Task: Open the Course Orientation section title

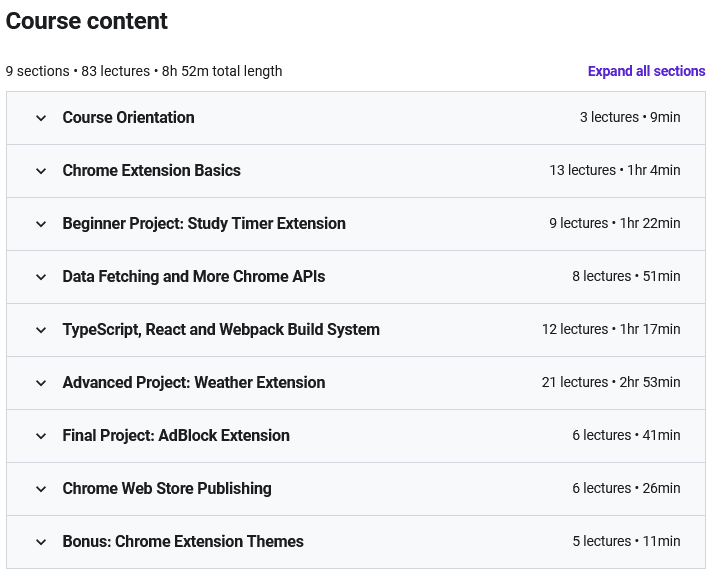Action: pos(129,117)
